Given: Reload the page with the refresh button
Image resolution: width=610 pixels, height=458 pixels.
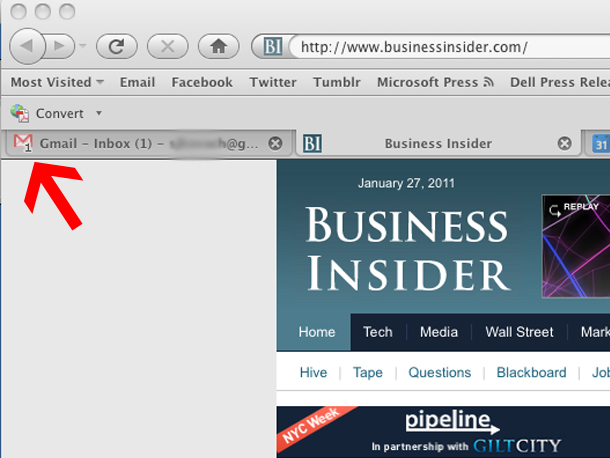Looking at the screenshot, I should tap(117, 46).
